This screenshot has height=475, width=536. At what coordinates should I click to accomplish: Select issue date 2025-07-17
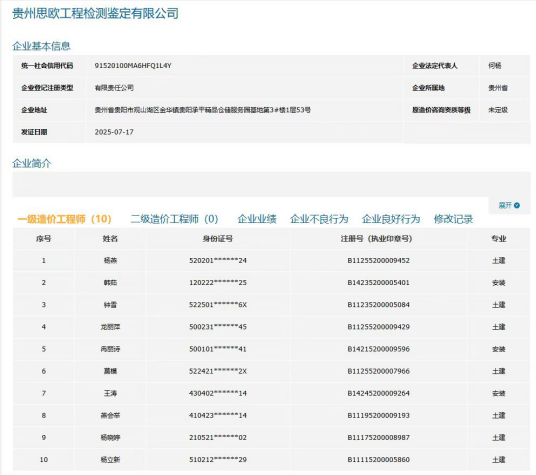coord(114,132)
